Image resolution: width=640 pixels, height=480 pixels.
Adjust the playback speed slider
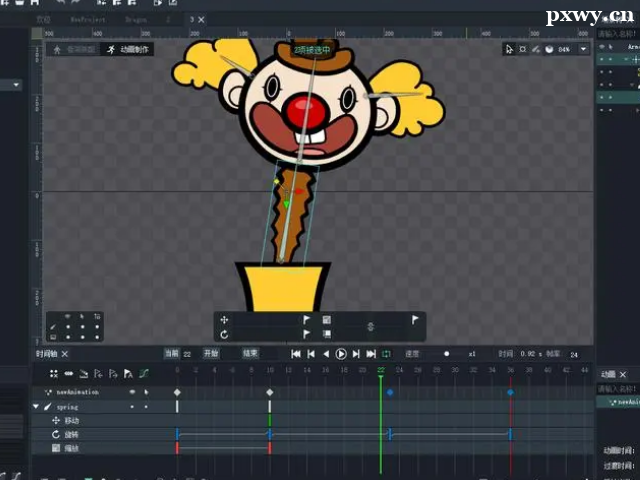(x=446, y=354)
